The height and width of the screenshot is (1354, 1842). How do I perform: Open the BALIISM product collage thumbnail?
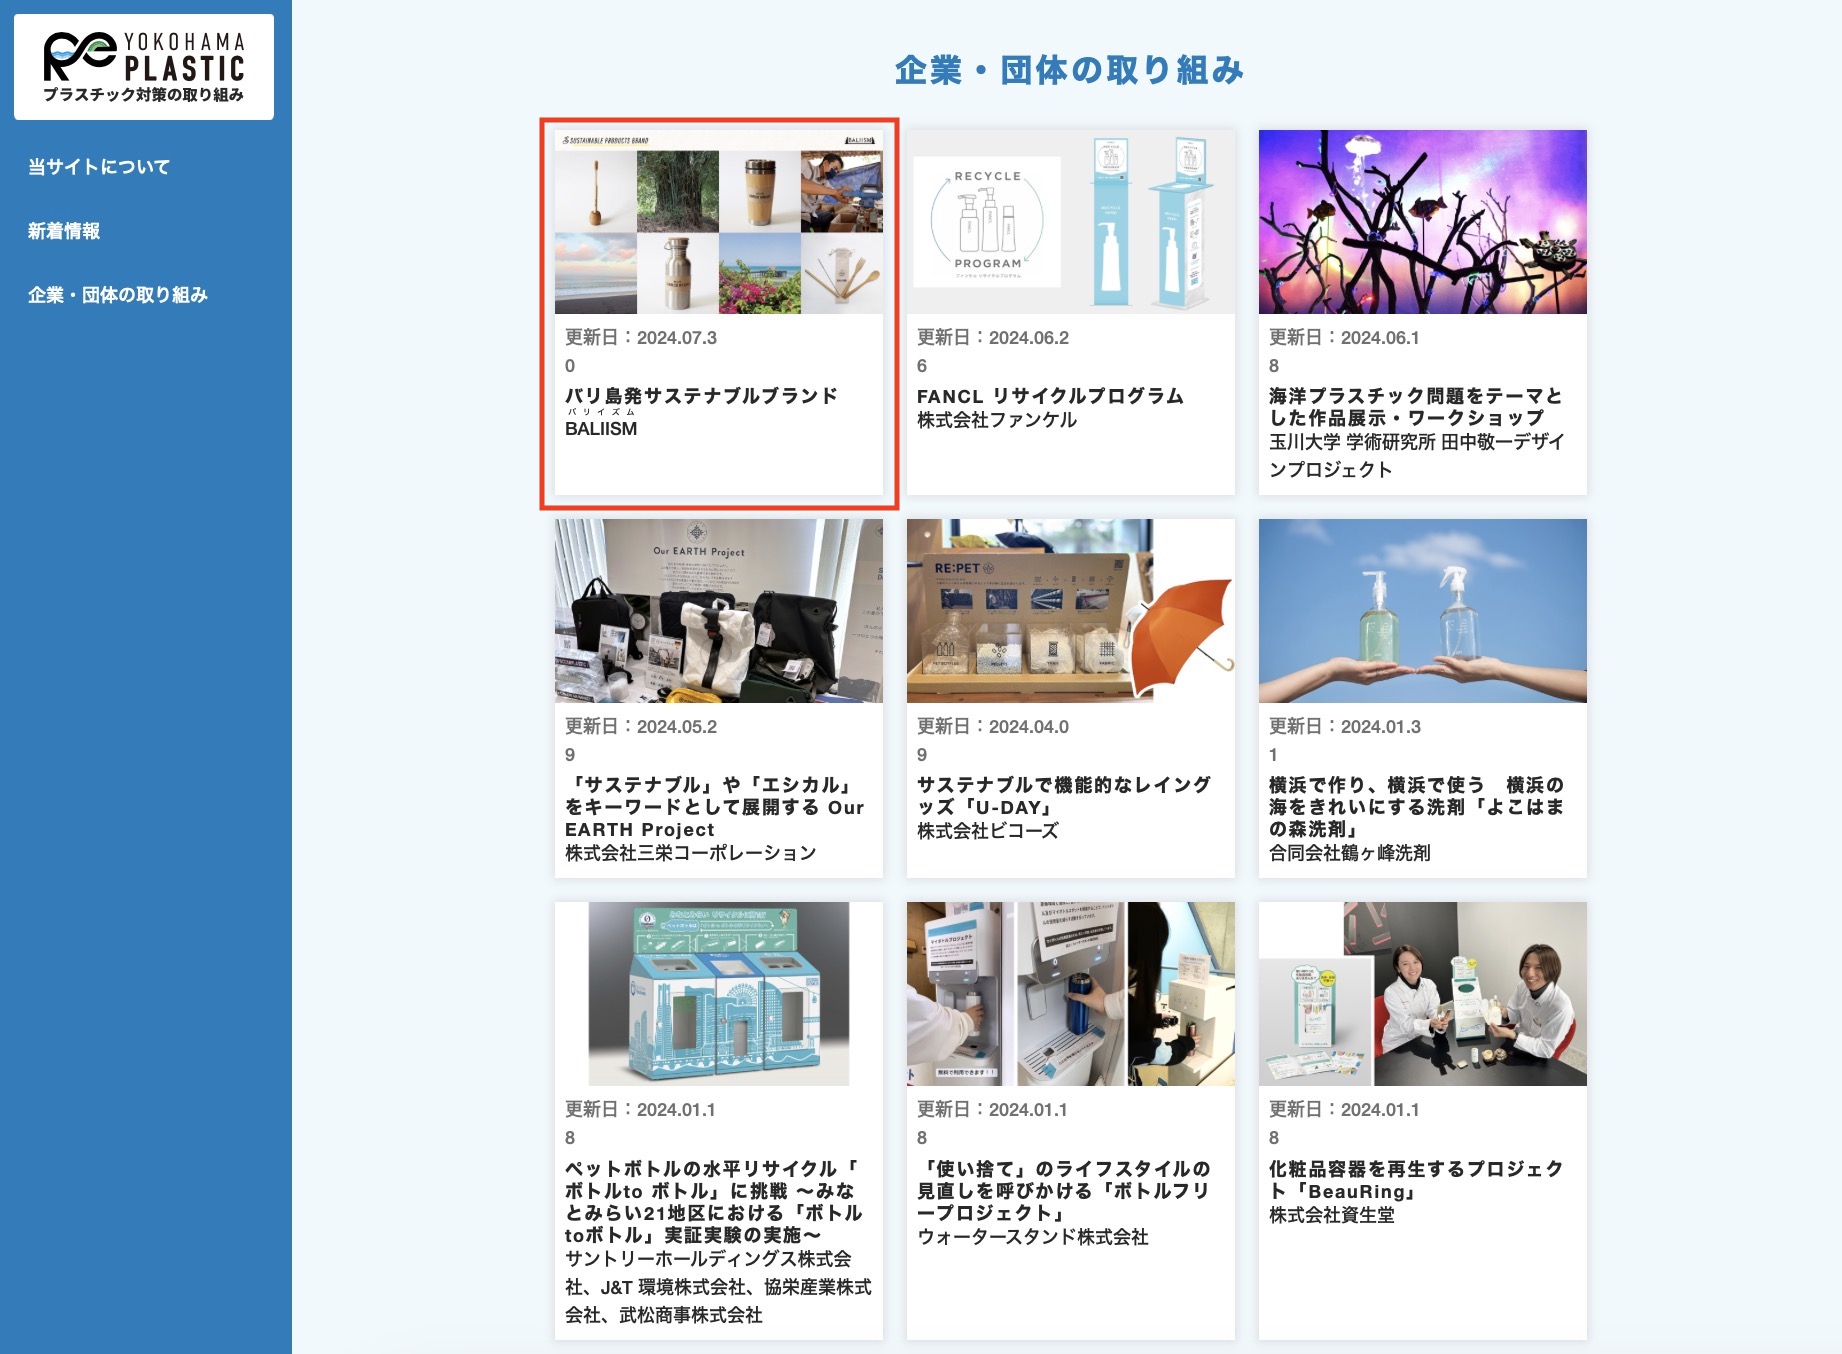tap(719, 222)
